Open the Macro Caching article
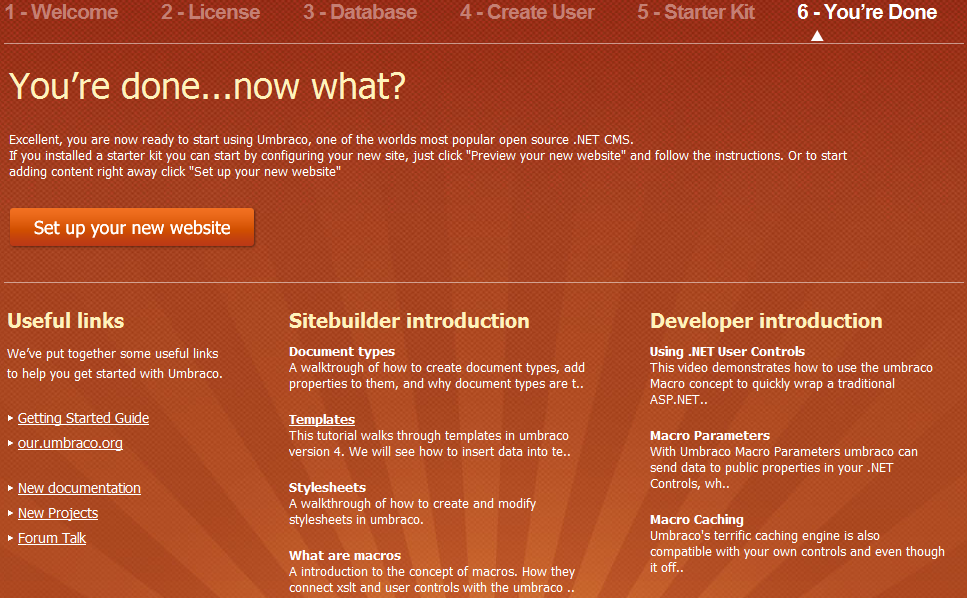The width and height of the screenshot is (967, 598). 697,520
